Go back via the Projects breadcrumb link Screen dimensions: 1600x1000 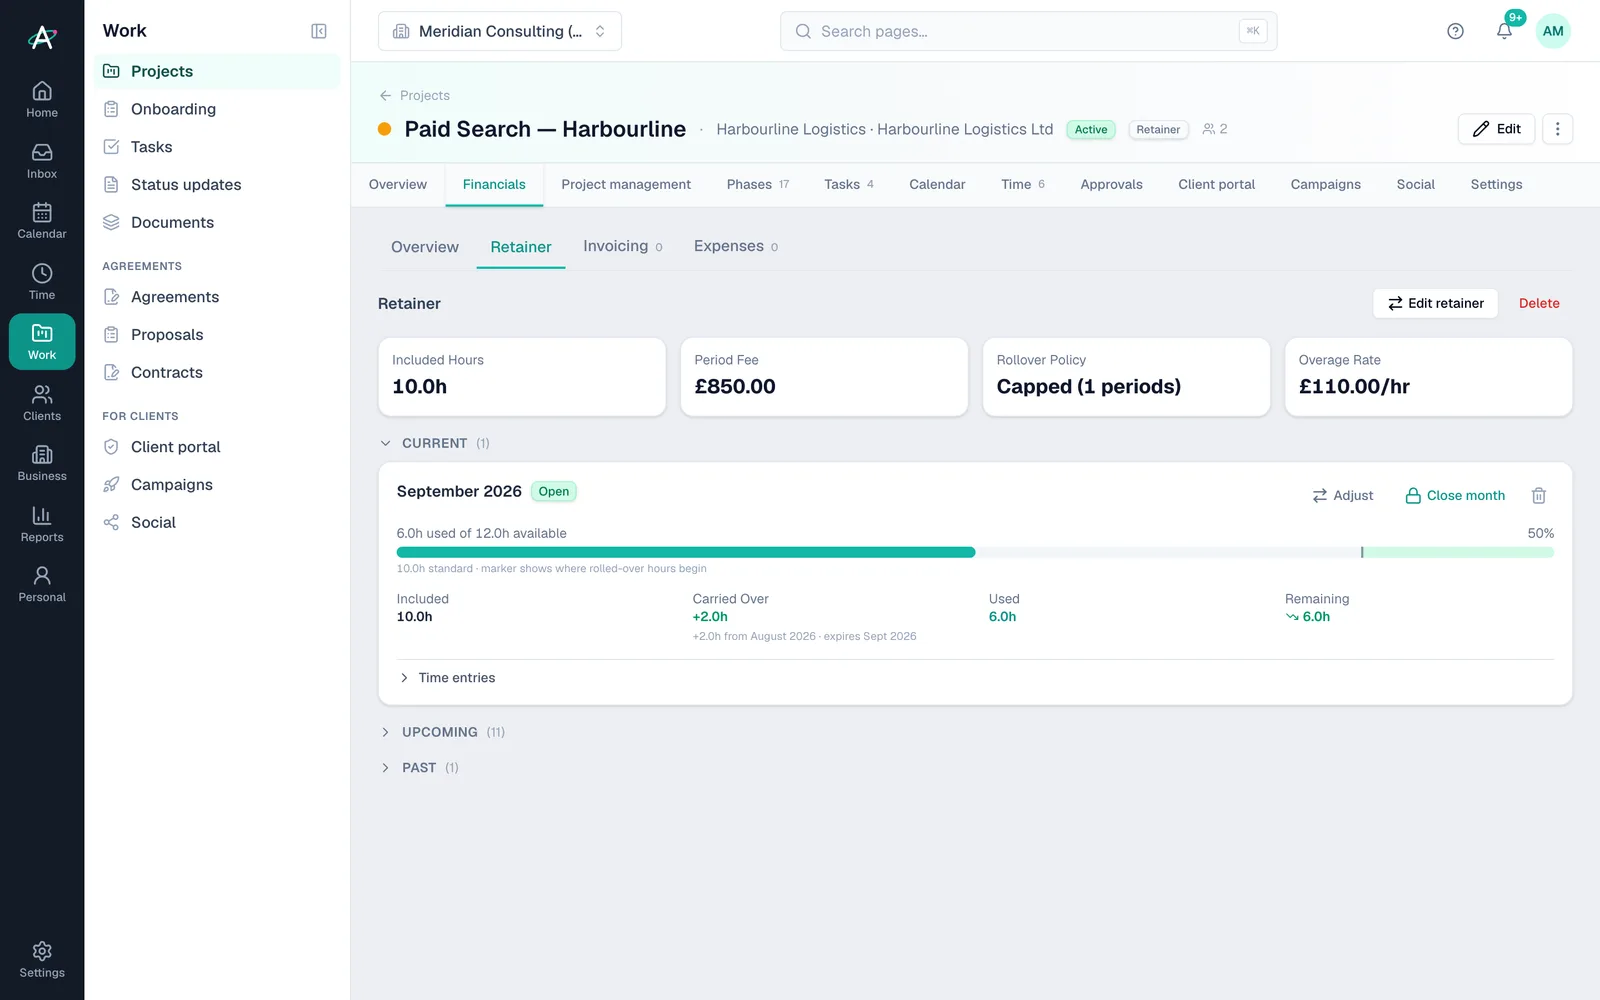point(414,95)
